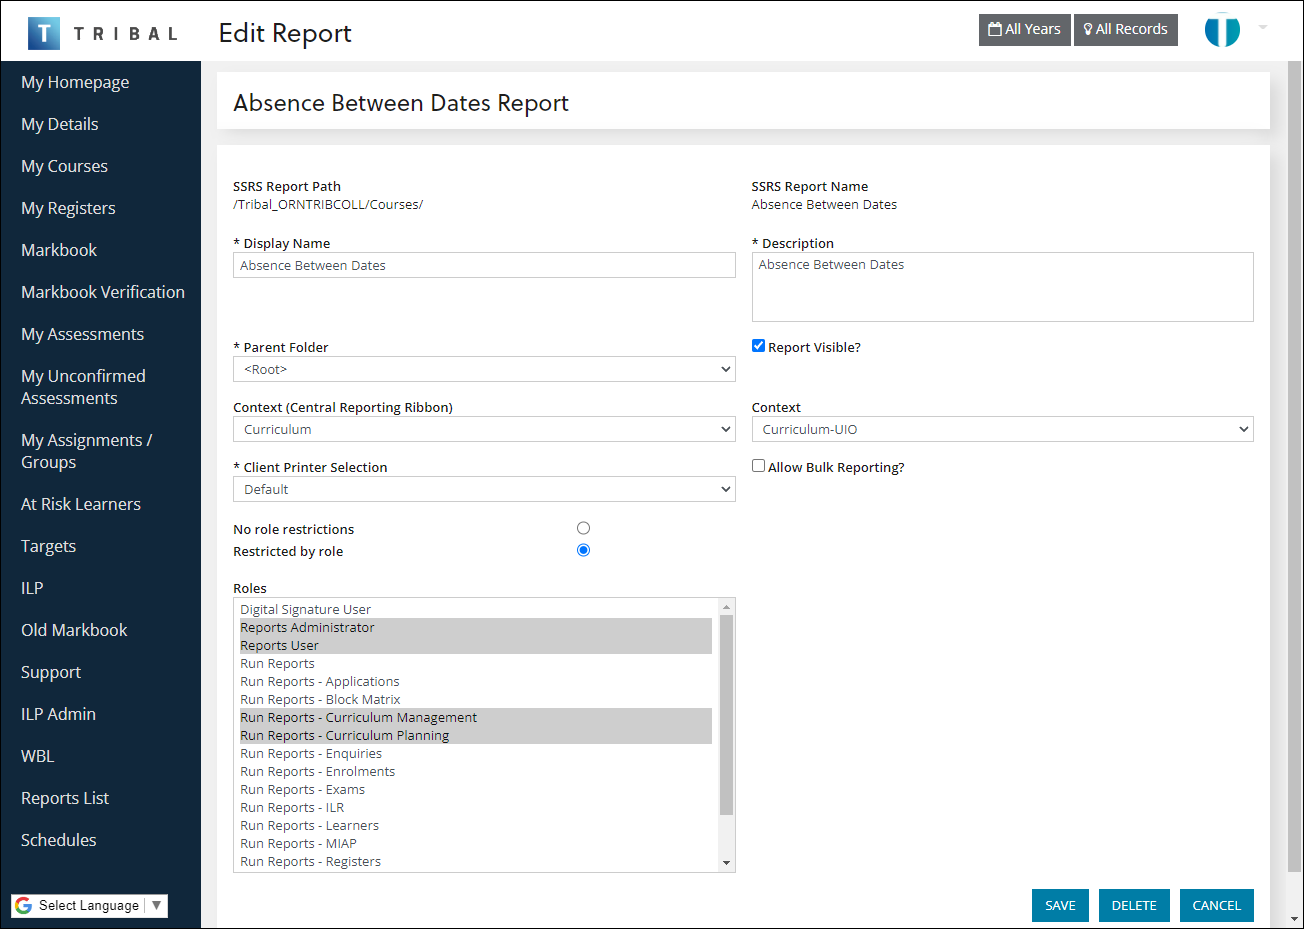Open the All Years calendar filter
Screen dimensions: 1304x929
(x=1023, y=29)
